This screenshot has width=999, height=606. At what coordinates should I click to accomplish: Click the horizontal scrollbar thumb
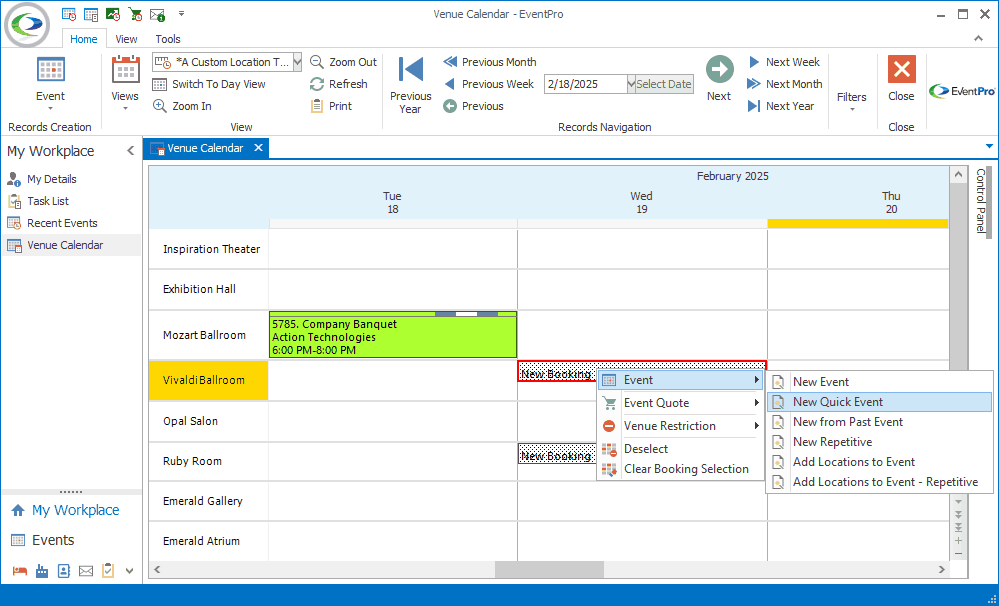click(549, 569)
